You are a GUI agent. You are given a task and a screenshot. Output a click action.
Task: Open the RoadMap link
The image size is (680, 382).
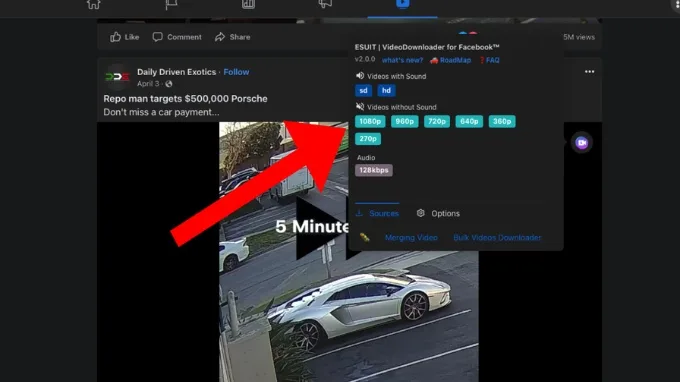[450, 60]
